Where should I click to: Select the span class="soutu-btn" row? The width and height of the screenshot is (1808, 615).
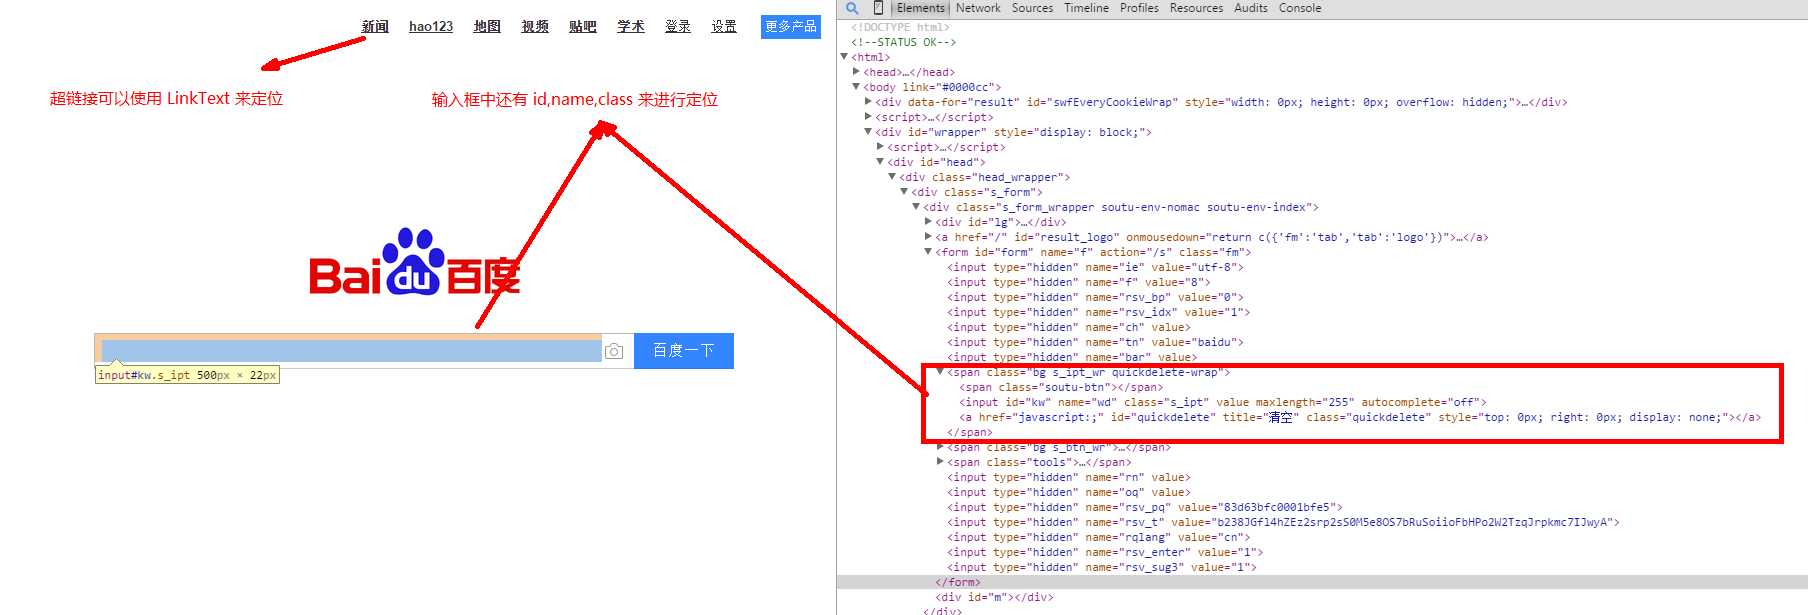[1061, 387]
